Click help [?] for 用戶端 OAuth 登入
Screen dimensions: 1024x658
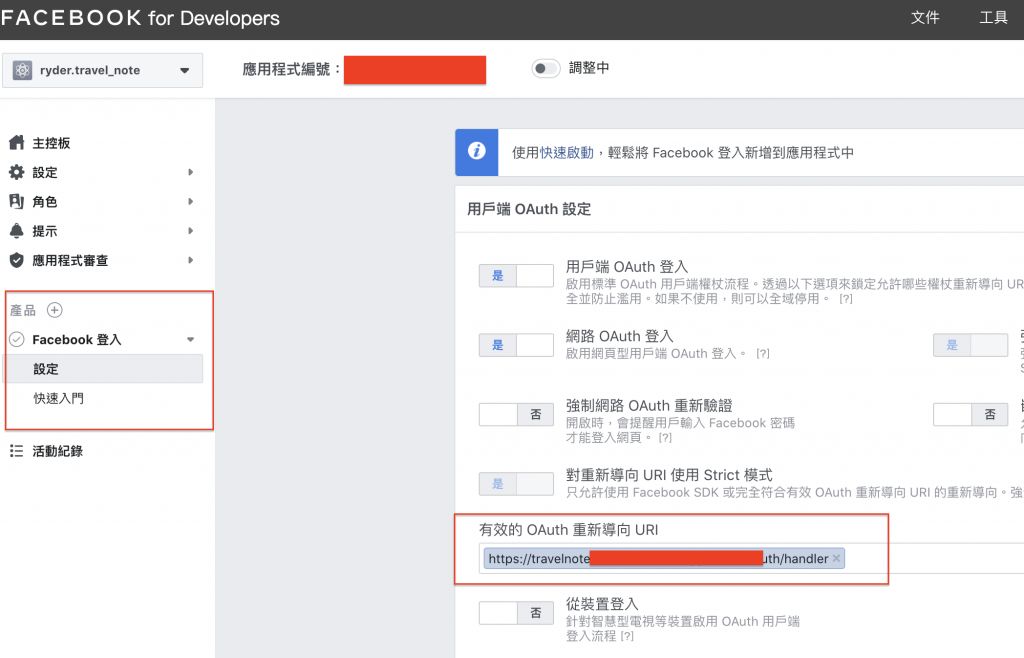[x=846, y=299]
